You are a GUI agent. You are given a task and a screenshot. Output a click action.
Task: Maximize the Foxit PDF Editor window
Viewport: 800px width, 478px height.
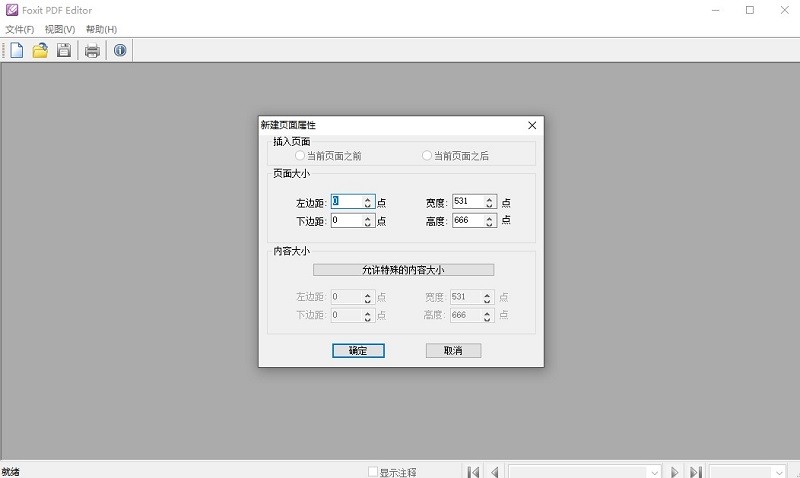(x=749, y=10)
